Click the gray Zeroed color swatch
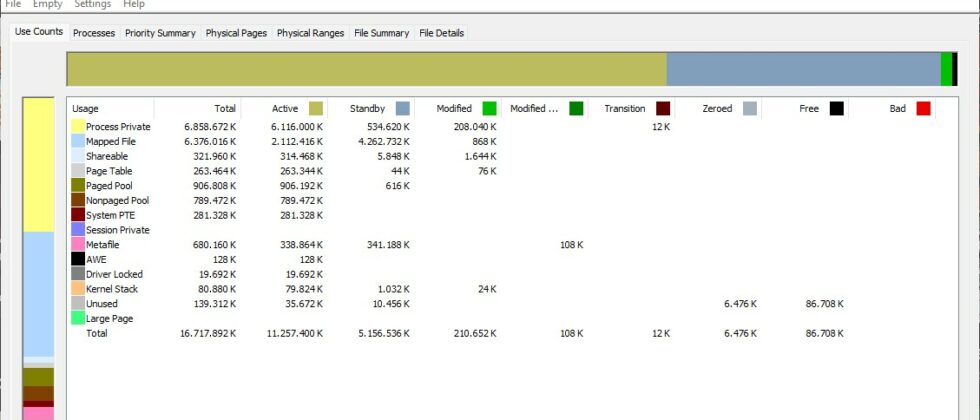 [750, 109]
